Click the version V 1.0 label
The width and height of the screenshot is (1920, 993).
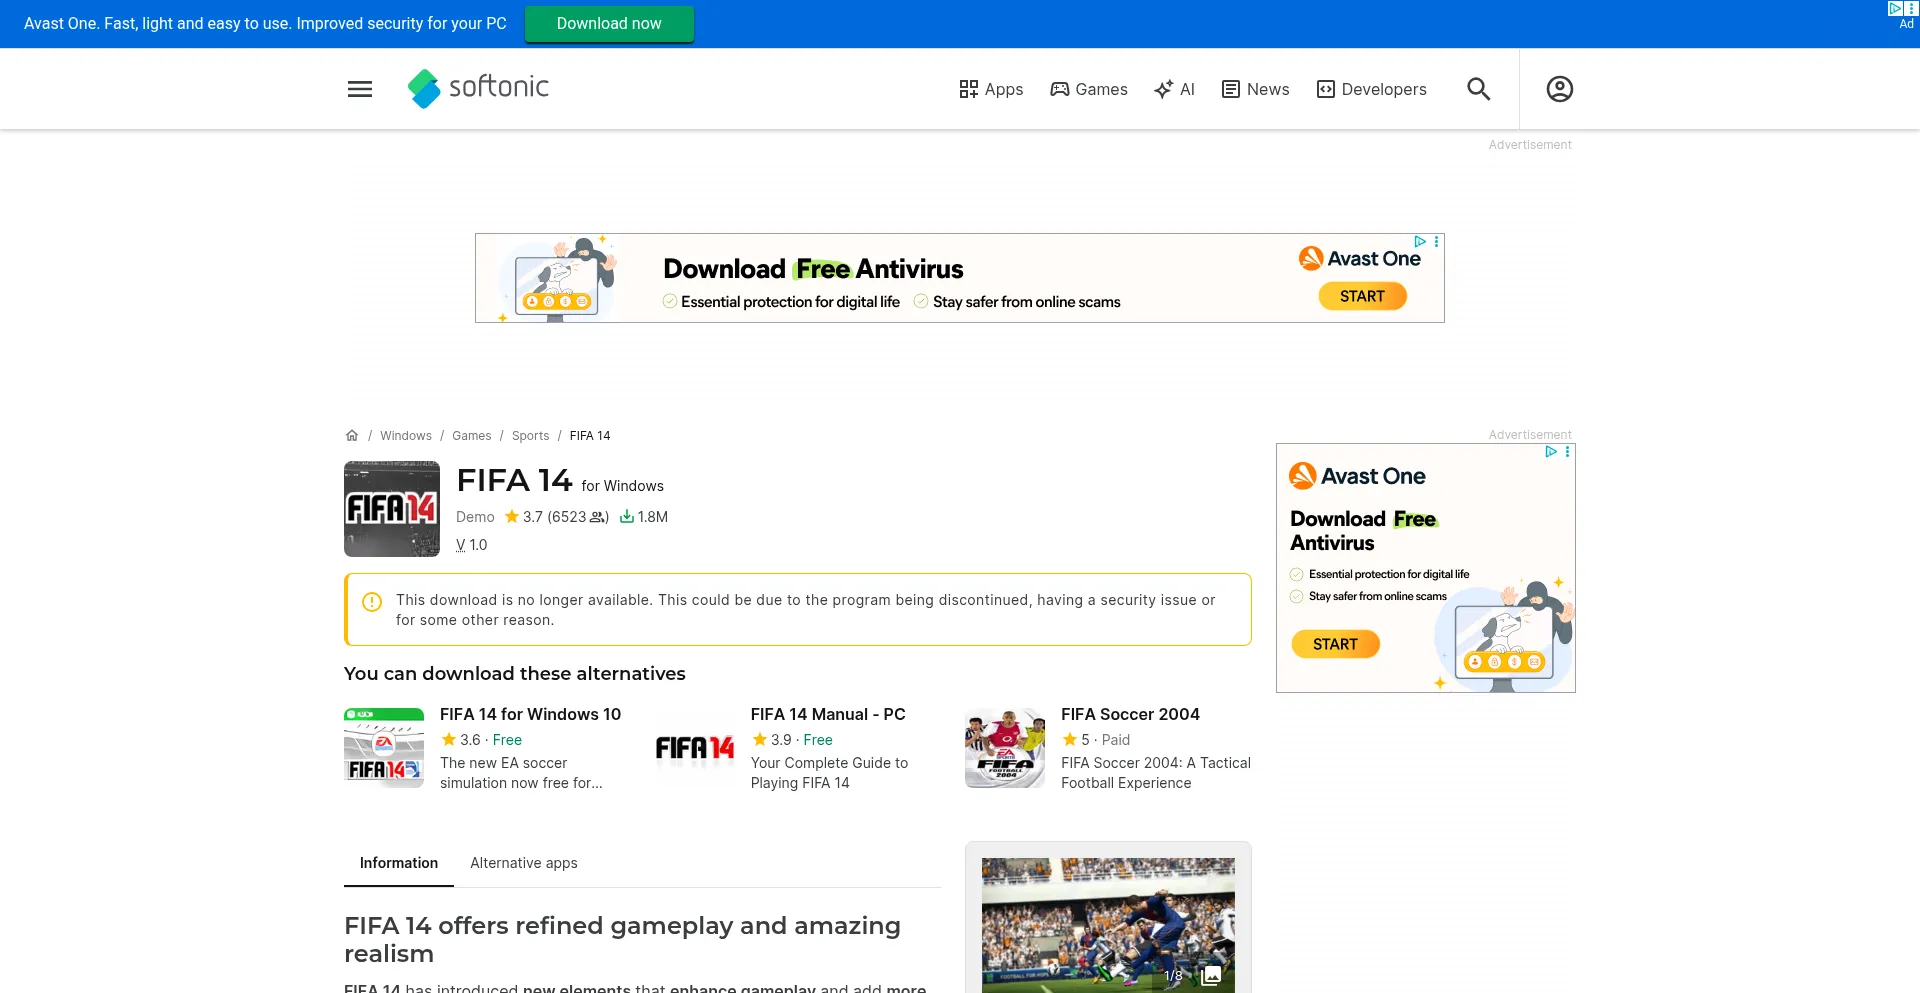click(x=472, y=545)
